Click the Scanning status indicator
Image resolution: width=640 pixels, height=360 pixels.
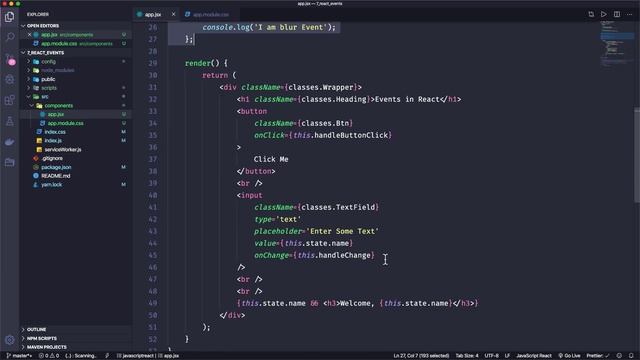coord(80,356)
